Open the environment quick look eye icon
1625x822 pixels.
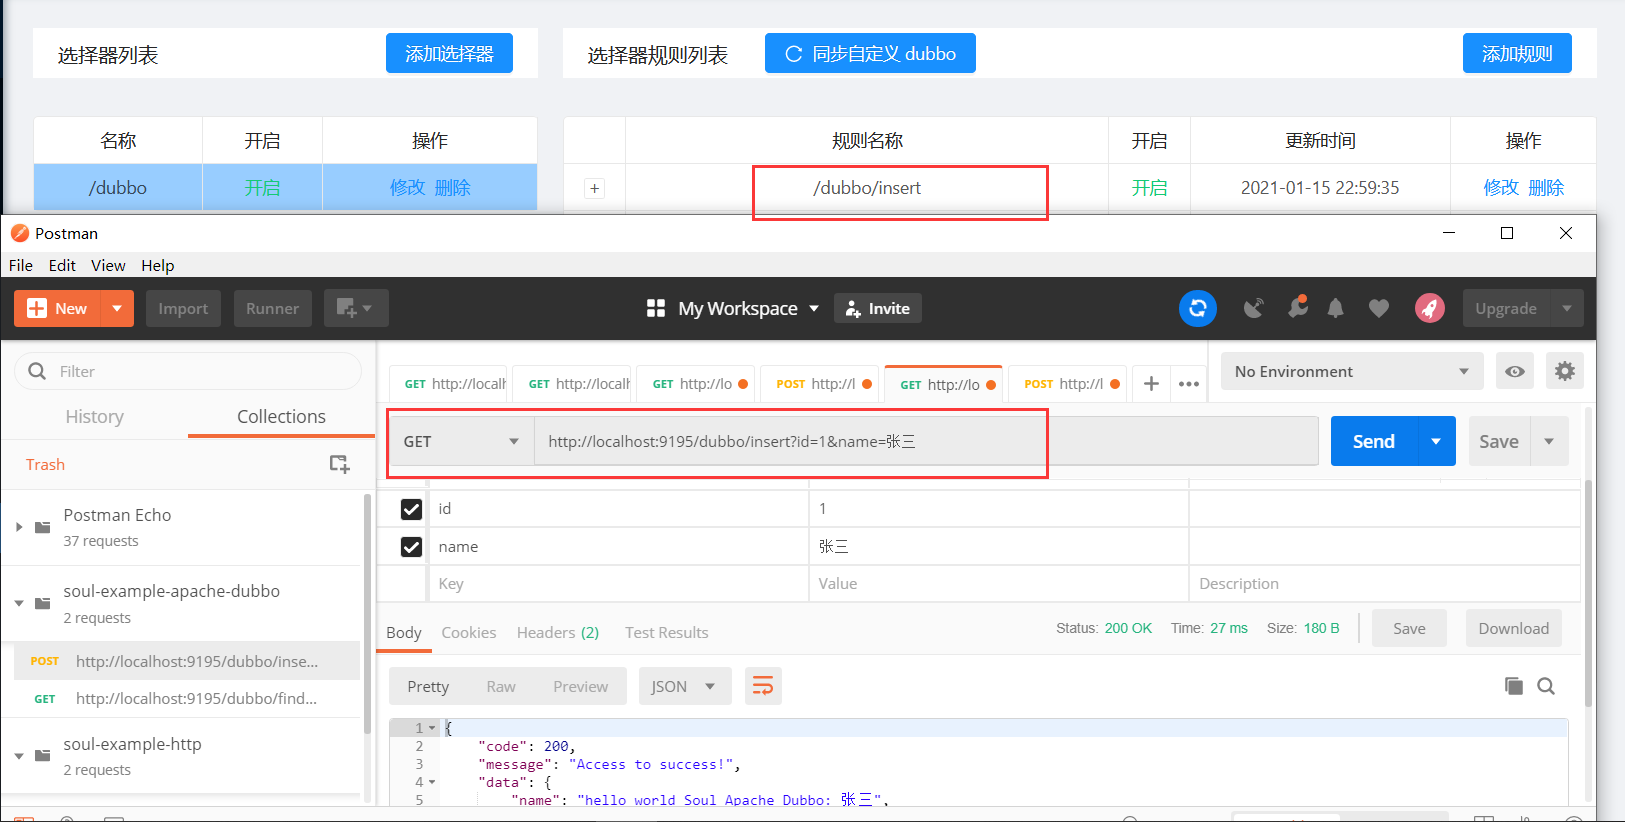click(1515, 371)
